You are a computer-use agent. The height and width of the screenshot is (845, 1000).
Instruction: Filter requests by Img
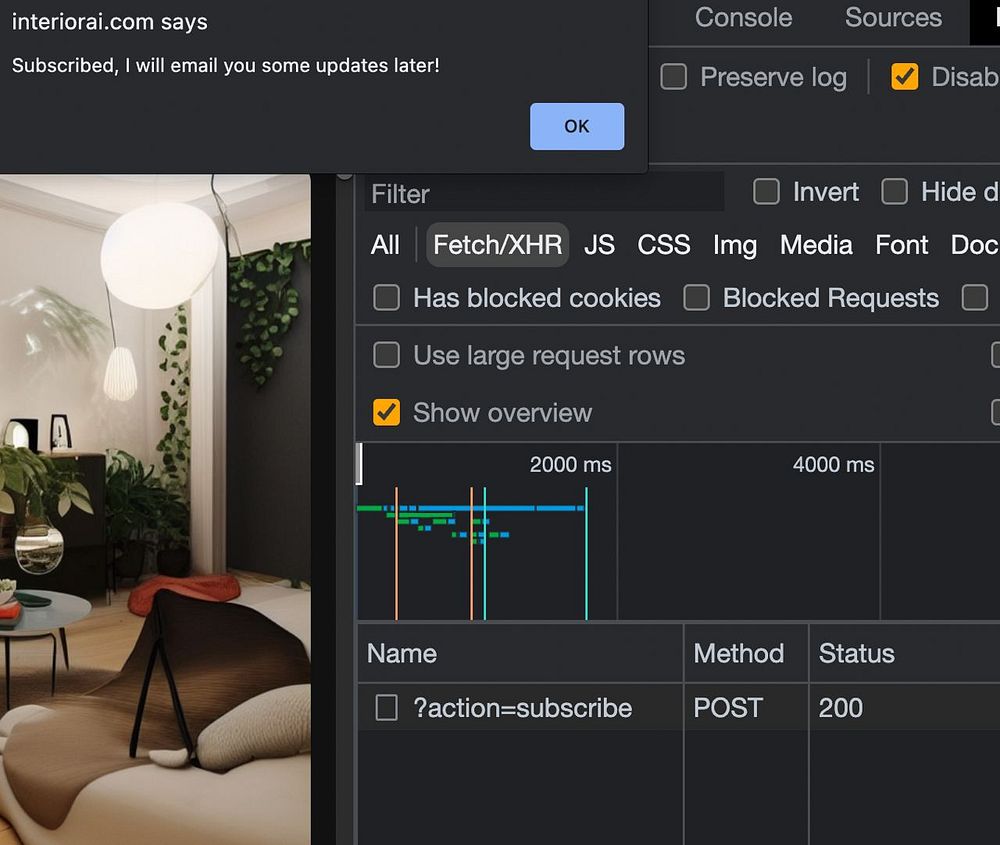pos(735,245)
